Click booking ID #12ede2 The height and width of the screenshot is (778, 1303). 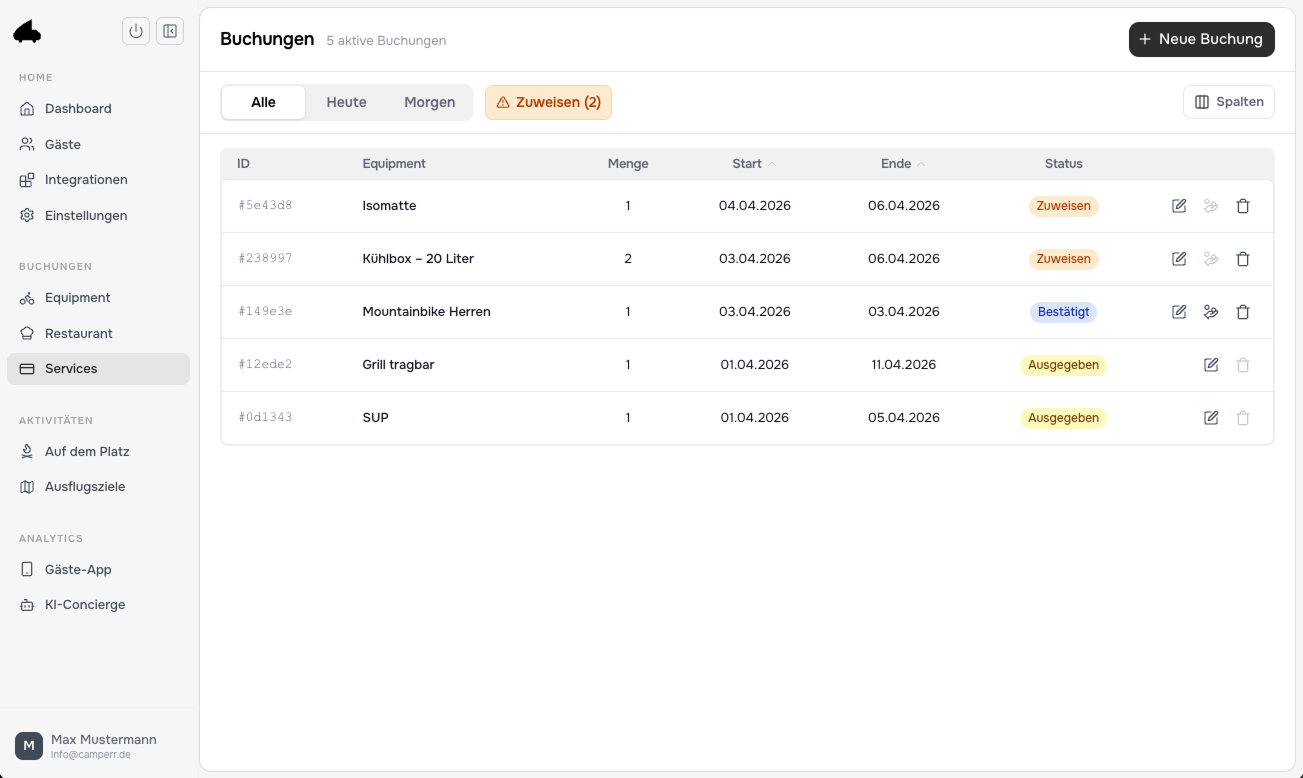pyautogui.click(x=265, y=365)
